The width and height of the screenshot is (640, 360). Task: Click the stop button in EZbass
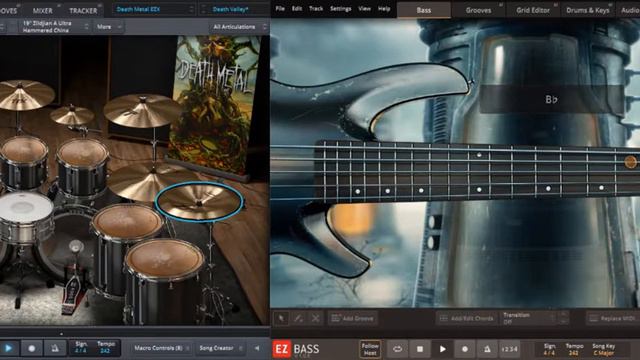click(420, 349)
